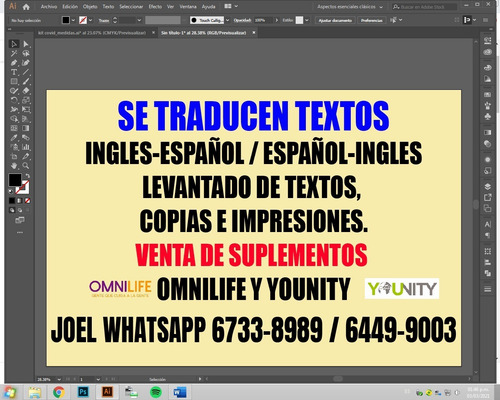Go to Illustrator Home screen

click(x=26, y=7)
